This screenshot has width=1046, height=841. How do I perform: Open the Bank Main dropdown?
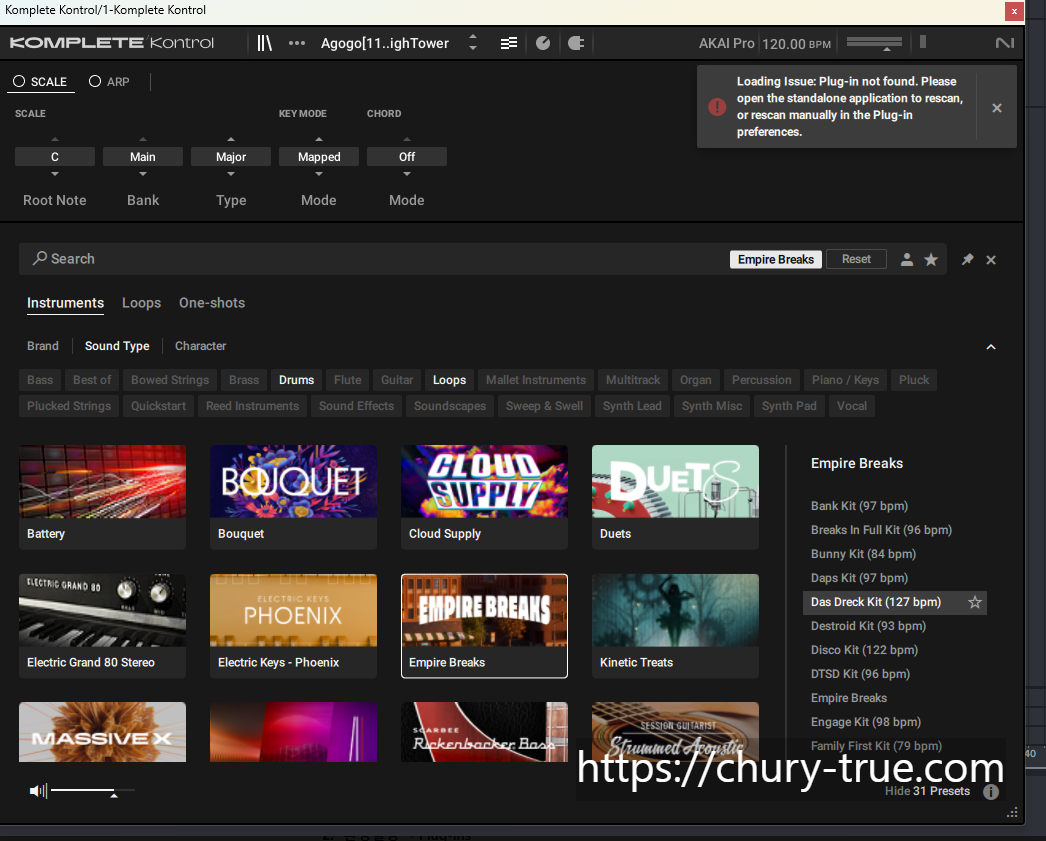click(143, 157)
